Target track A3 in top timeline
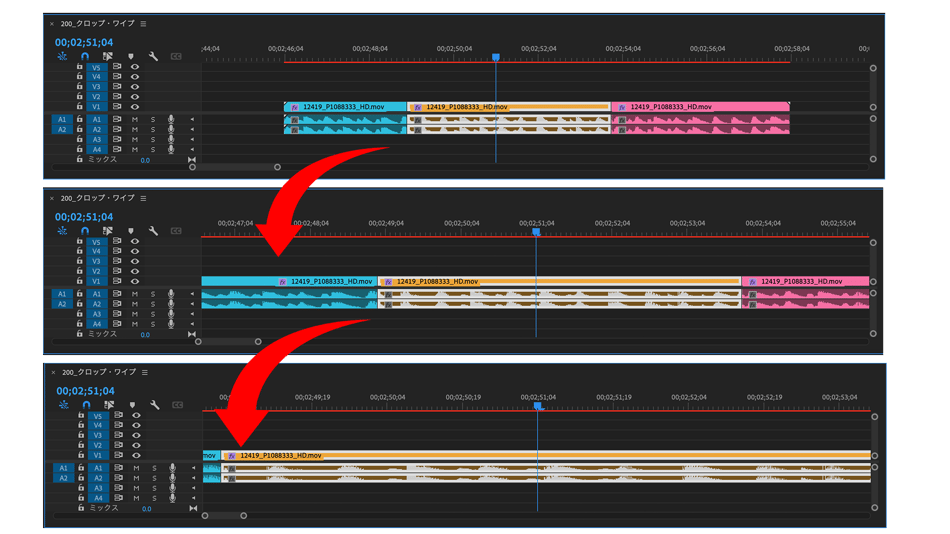This screenshot has height=534, width=950. tap(96, 139)
